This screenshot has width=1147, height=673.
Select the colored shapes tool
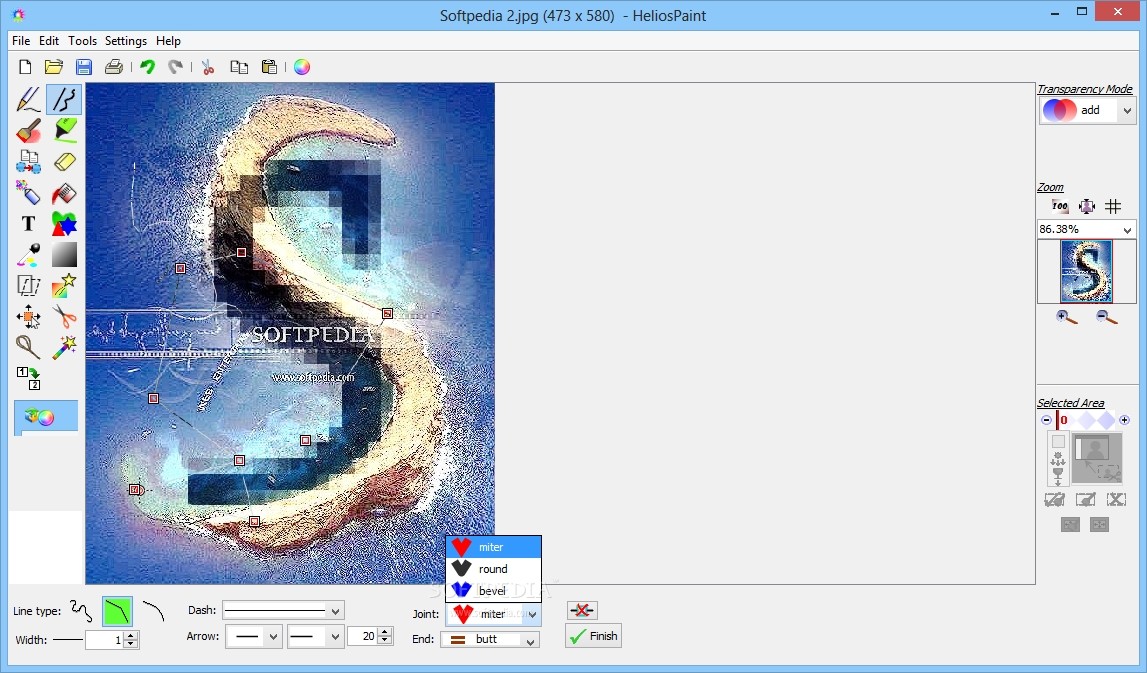64,224
